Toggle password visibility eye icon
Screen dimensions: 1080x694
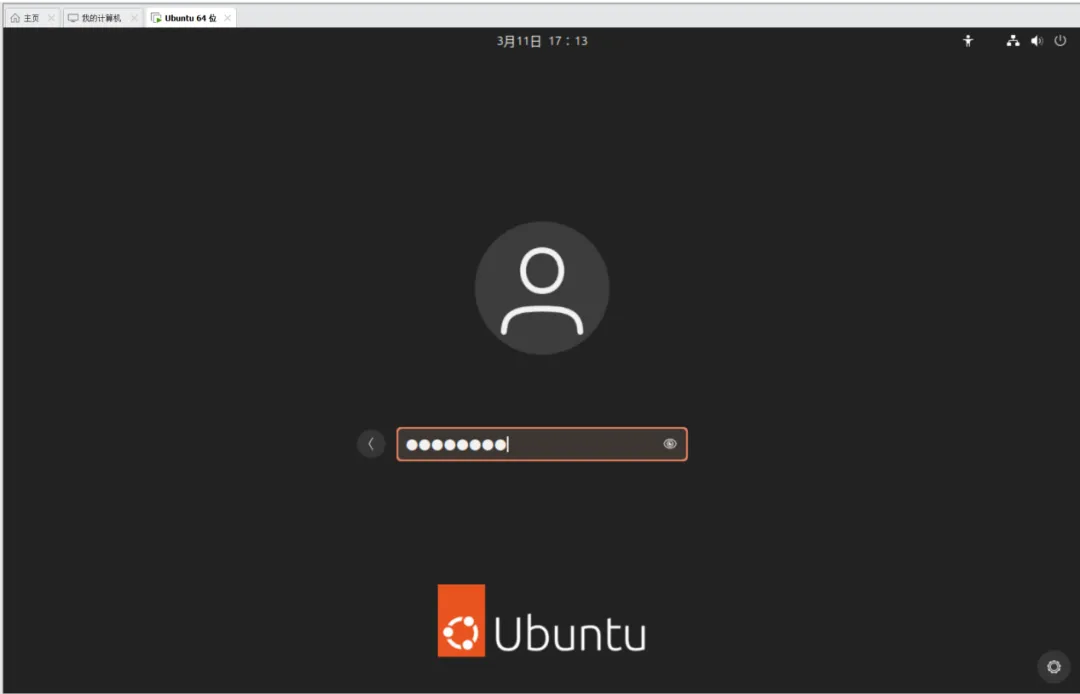pyautogui.click(x=669, y=444)
